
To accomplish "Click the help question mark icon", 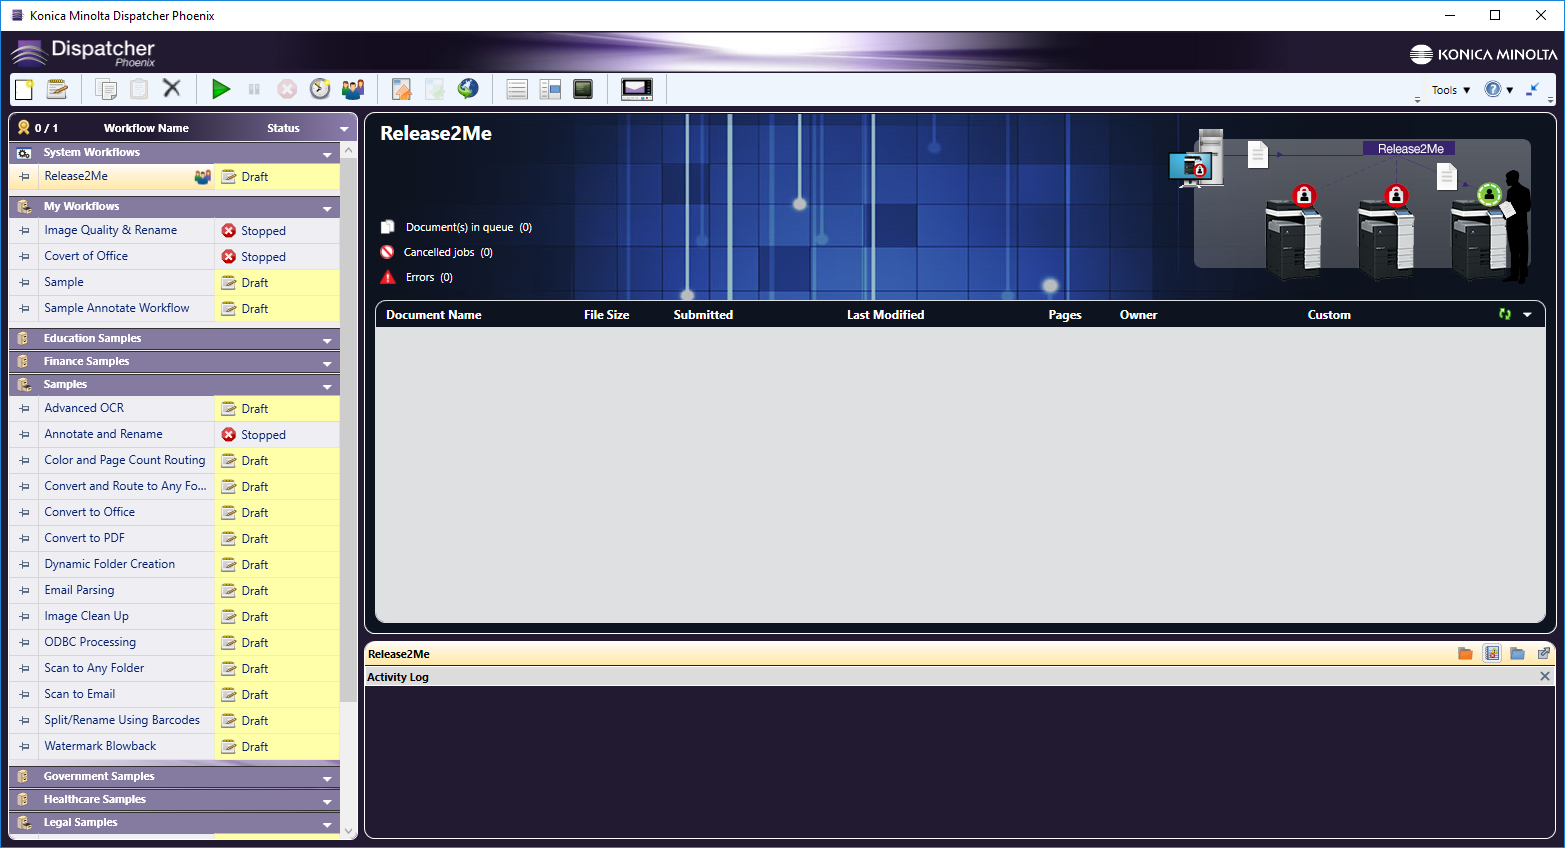I will click(1493, 89).
